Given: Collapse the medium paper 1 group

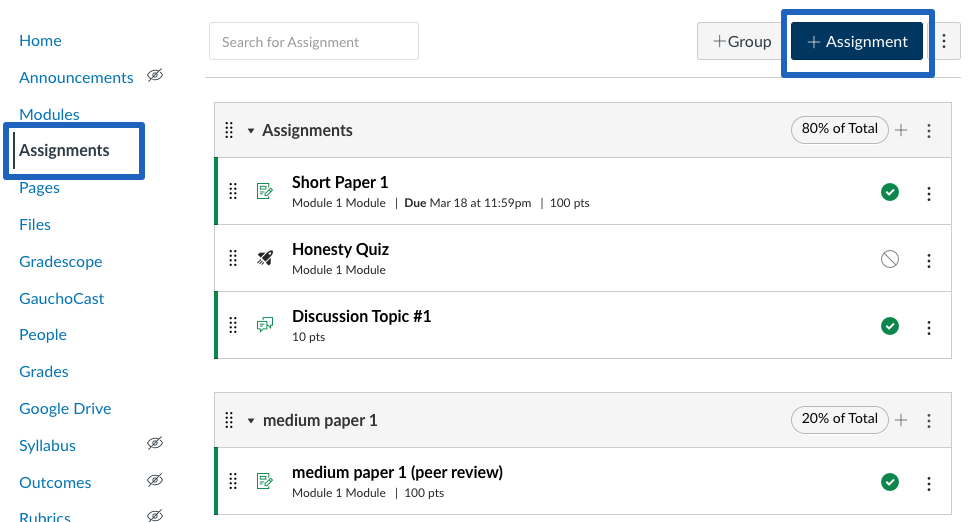Looking at the screenshot, I should (251, 420).
